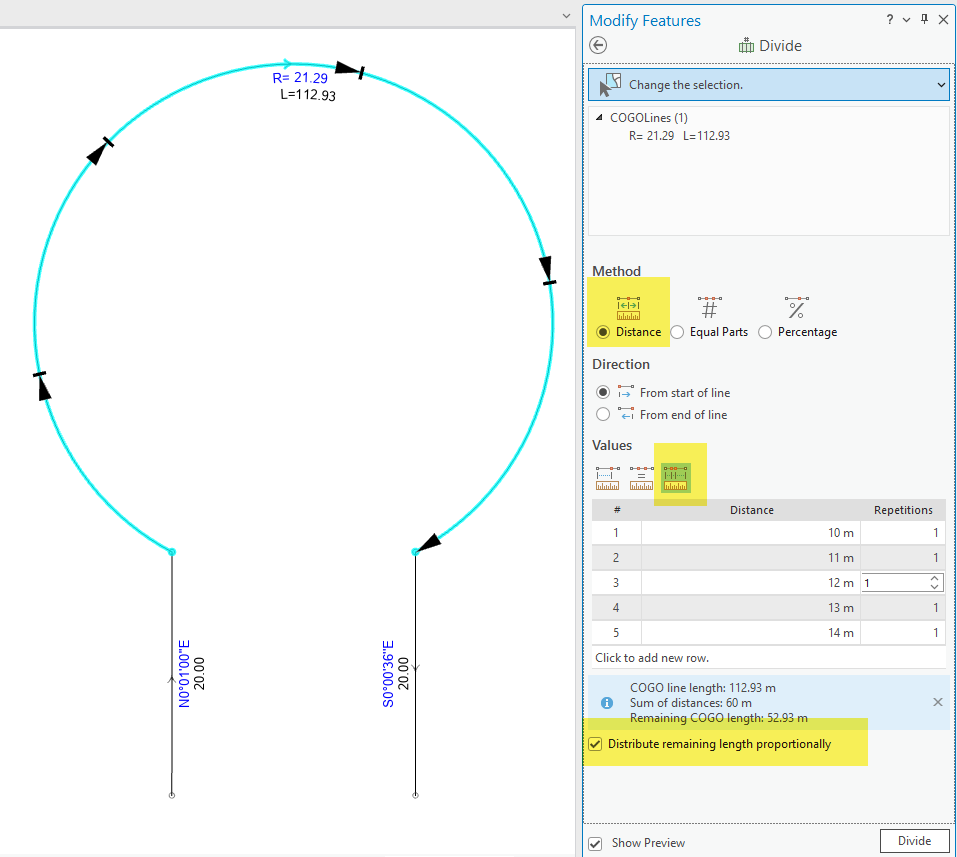957x857 pixels.
Task: Toggle auto-hide pin of Modify Features pane
Action: (x=925, y=20)
